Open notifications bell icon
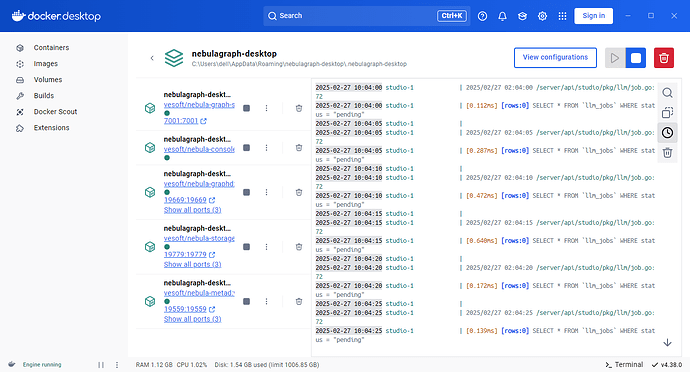The width and height of the screenshot is (690, 372). click(x=502, y=16)
